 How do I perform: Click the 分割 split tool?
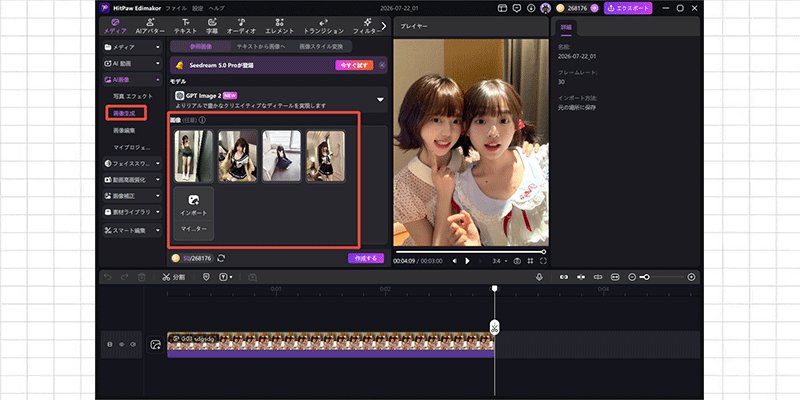pos(173,277)
